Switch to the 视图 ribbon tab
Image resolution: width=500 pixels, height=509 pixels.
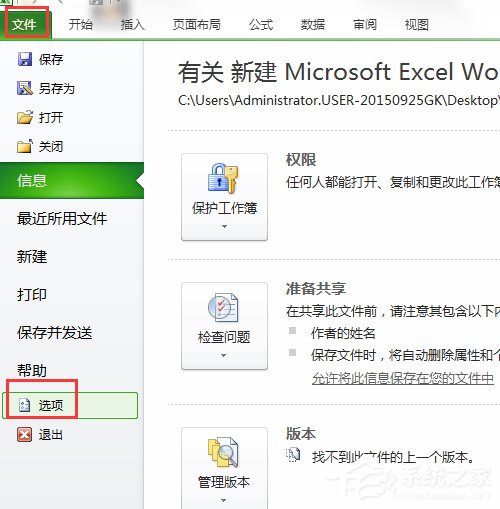(x=417, y=25)
